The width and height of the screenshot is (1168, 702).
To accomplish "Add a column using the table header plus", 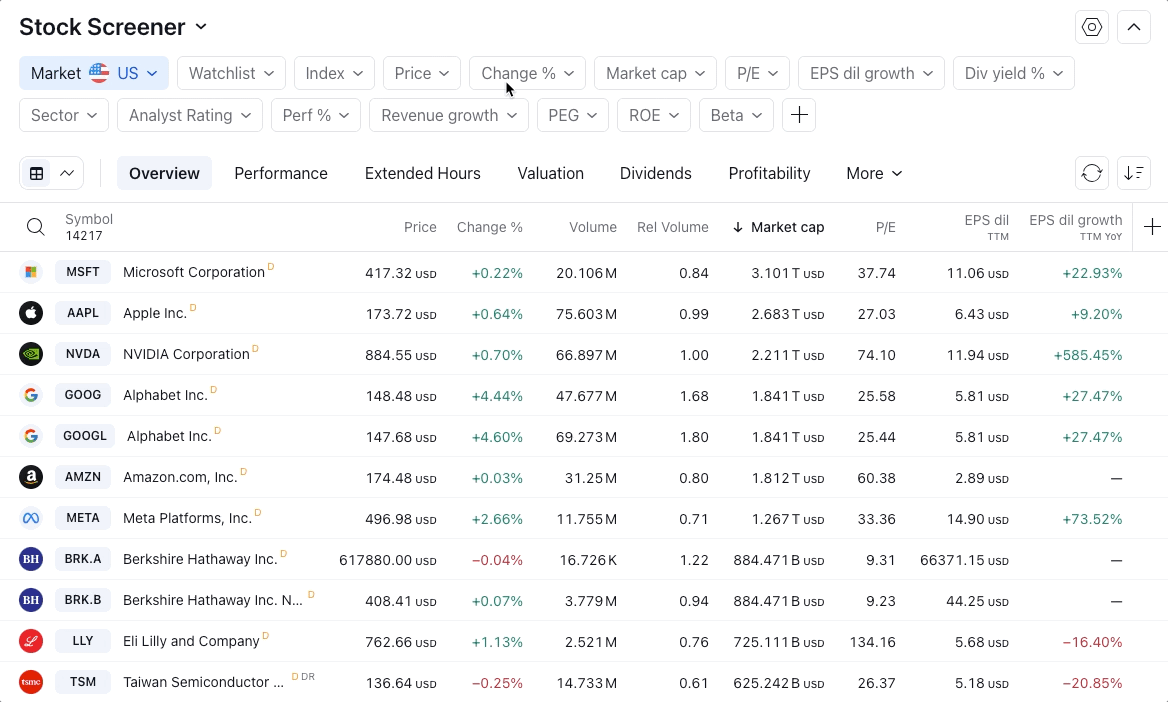I will (x=1152, y=227).
